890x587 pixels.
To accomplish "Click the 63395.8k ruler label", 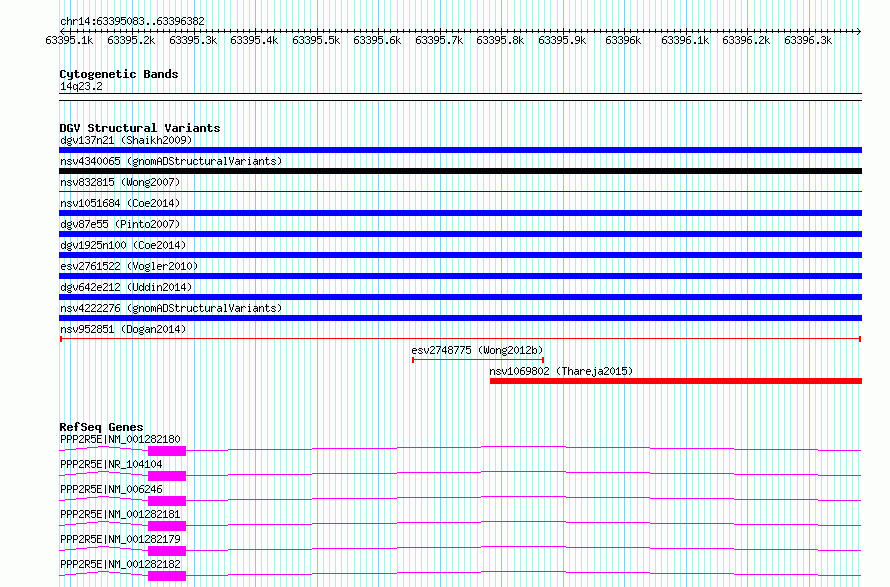I will click(x=501, y=41).
